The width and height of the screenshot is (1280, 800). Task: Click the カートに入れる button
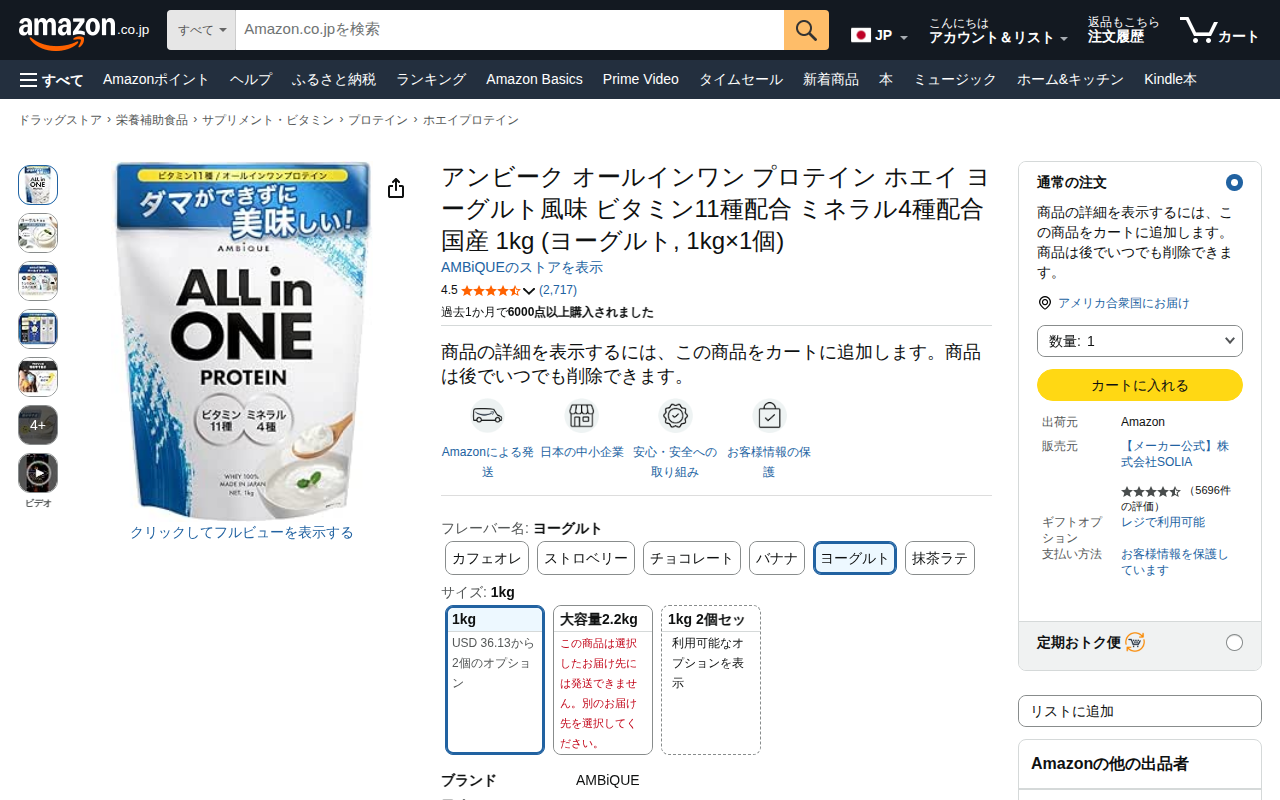click(x=1140, y=385)
